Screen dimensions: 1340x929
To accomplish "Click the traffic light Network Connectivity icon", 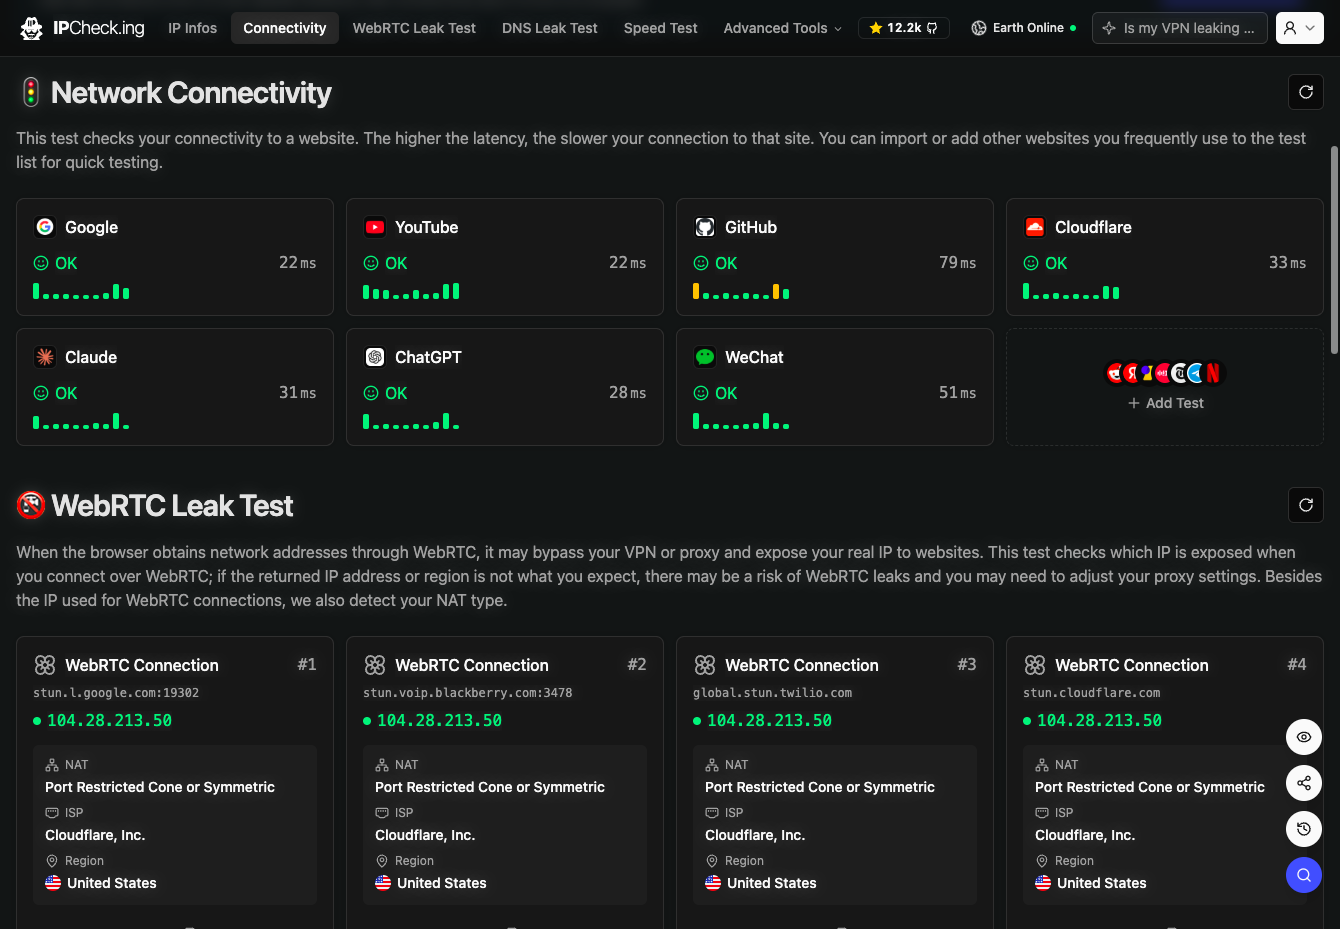I will [31, 92].
